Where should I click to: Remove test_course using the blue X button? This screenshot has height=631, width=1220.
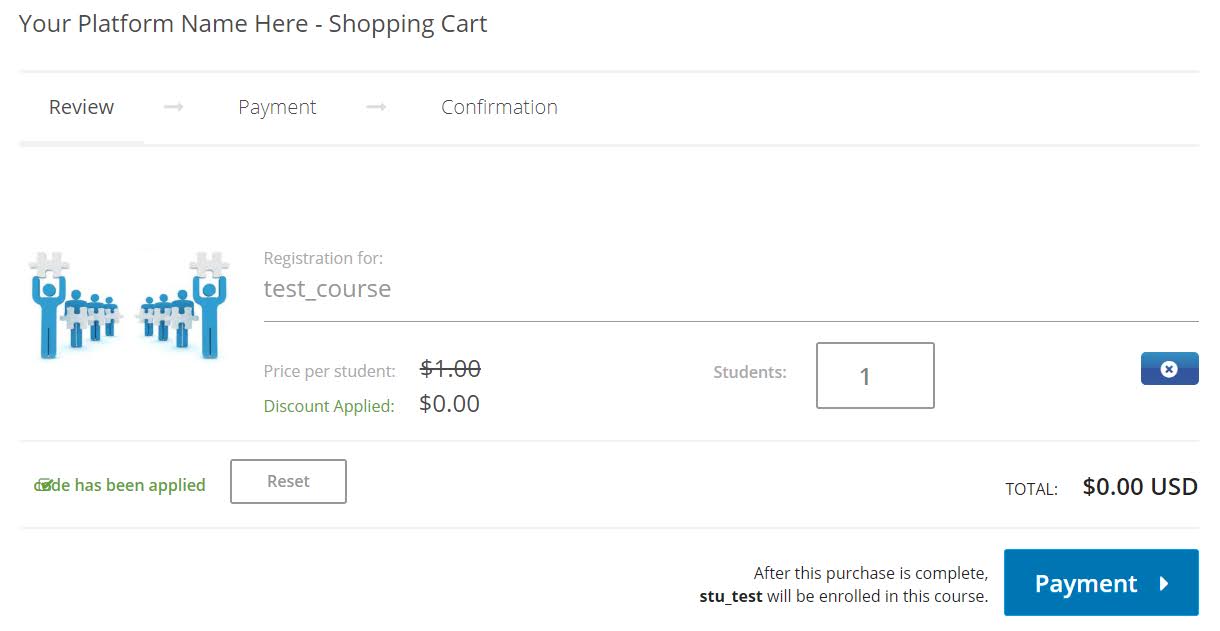tap(1169, 369)
